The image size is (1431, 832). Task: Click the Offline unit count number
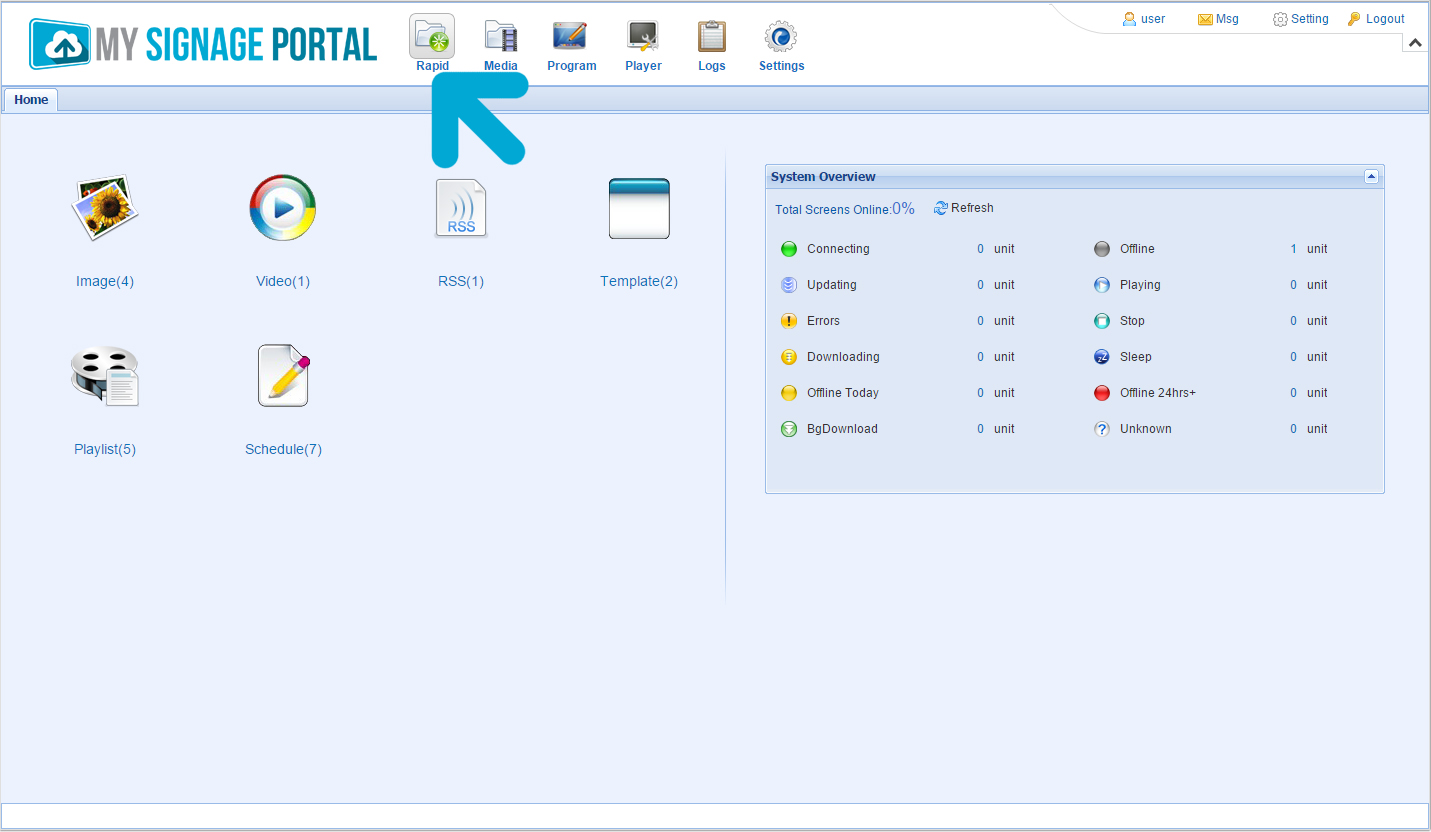1293,249
